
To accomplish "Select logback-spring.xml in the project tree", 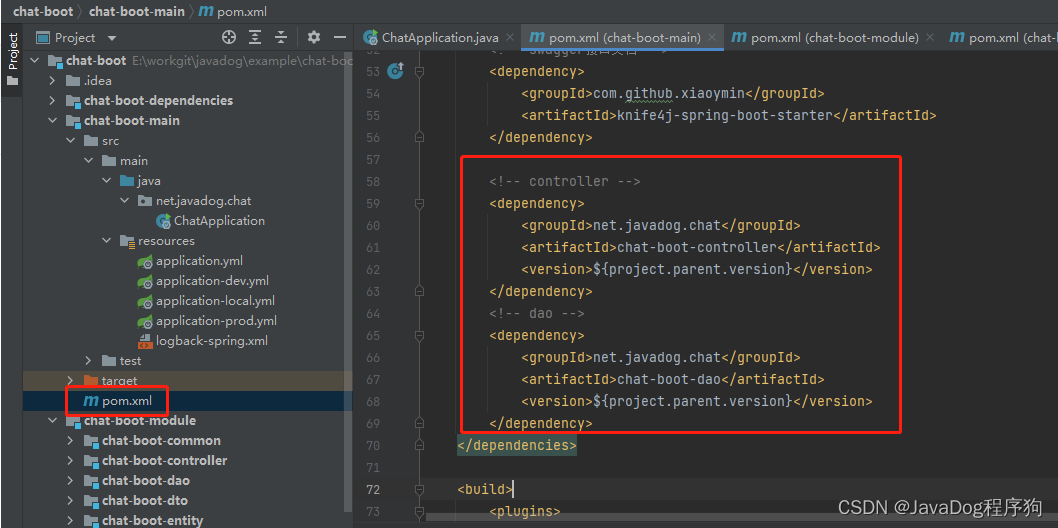I will [211, 341].
